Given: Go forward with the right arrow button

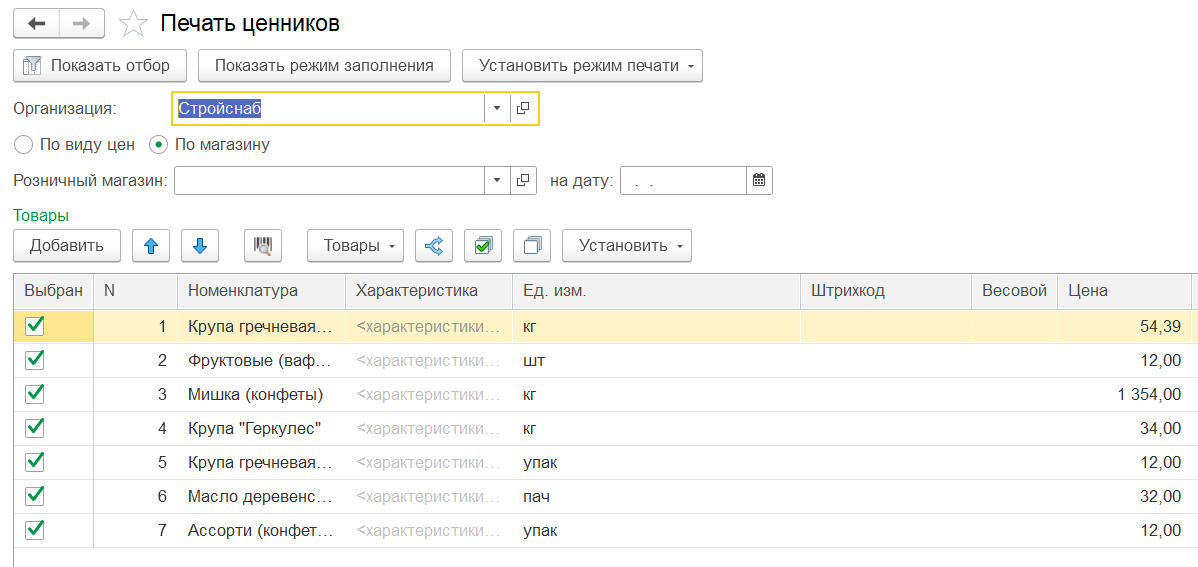Looking at the screenshot, I should pyautogui.click(x=82, y=24).
